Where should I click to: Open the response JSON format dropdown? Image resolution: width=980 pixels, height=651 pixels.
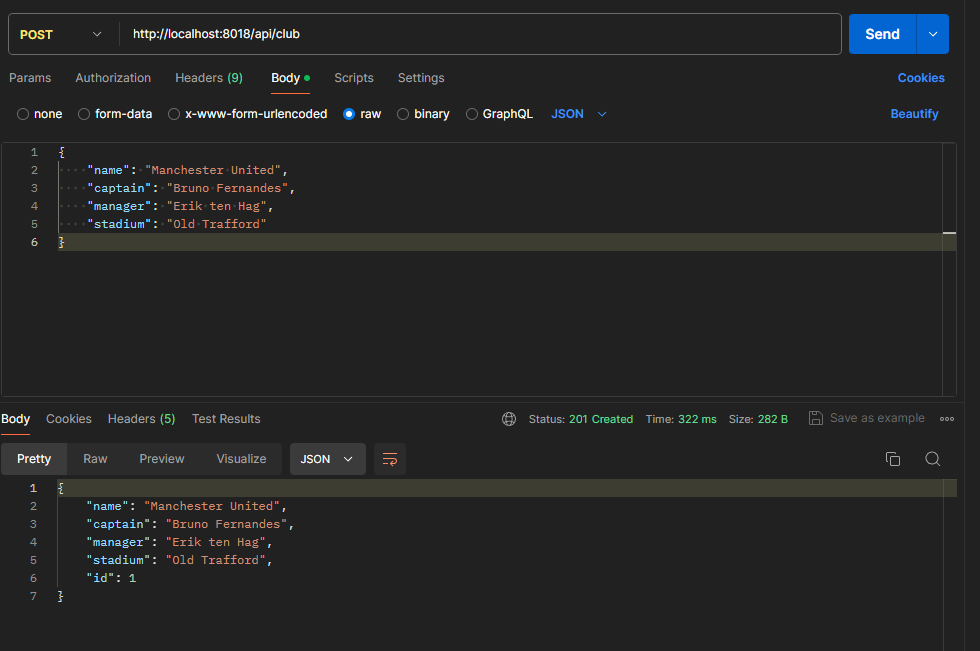(x=328, y=459)
